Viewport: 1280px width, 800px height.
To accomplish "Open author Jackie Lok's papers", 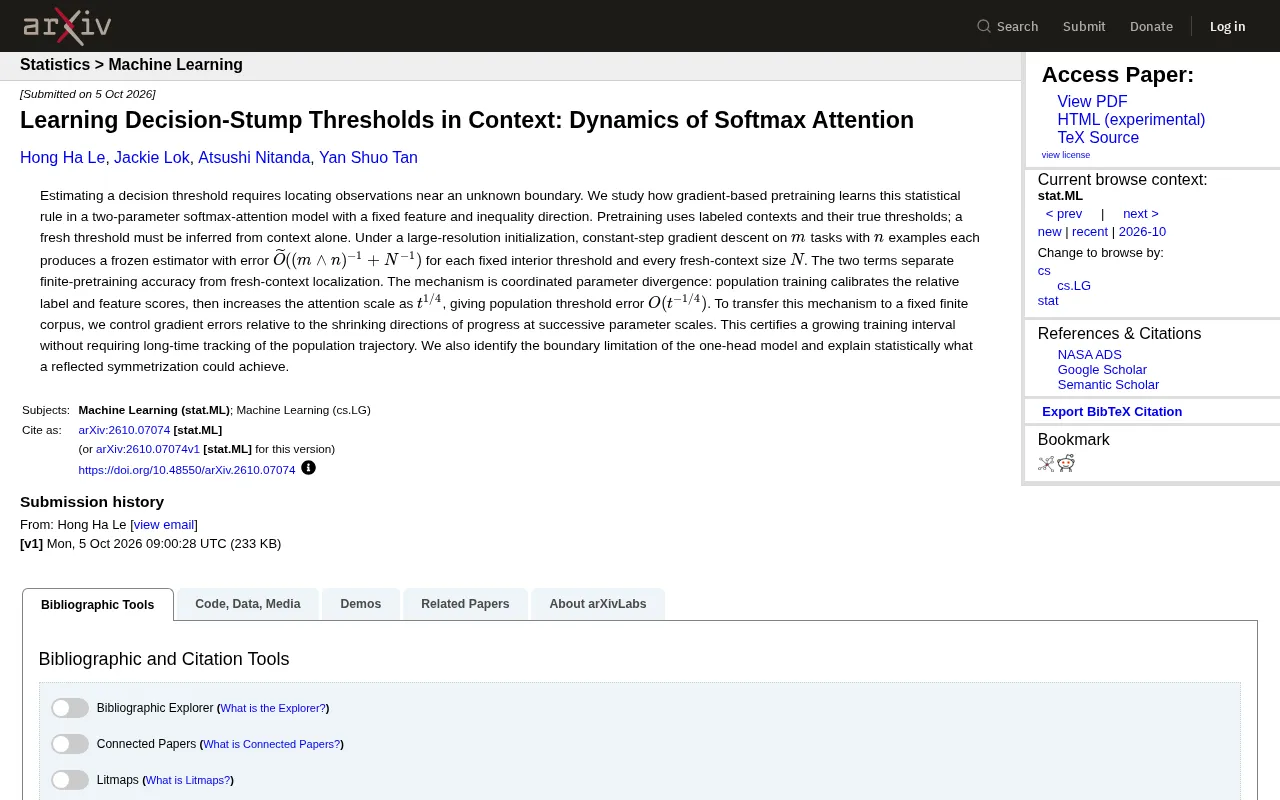I will [x=152, y=158].
